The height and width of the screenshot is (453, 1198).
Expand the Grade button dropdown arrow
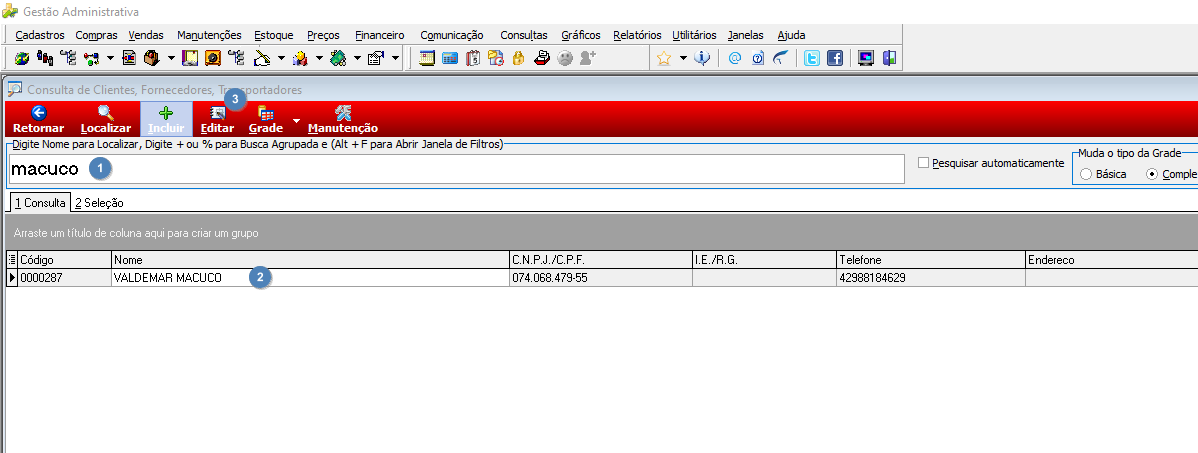[x=296, y=122]
